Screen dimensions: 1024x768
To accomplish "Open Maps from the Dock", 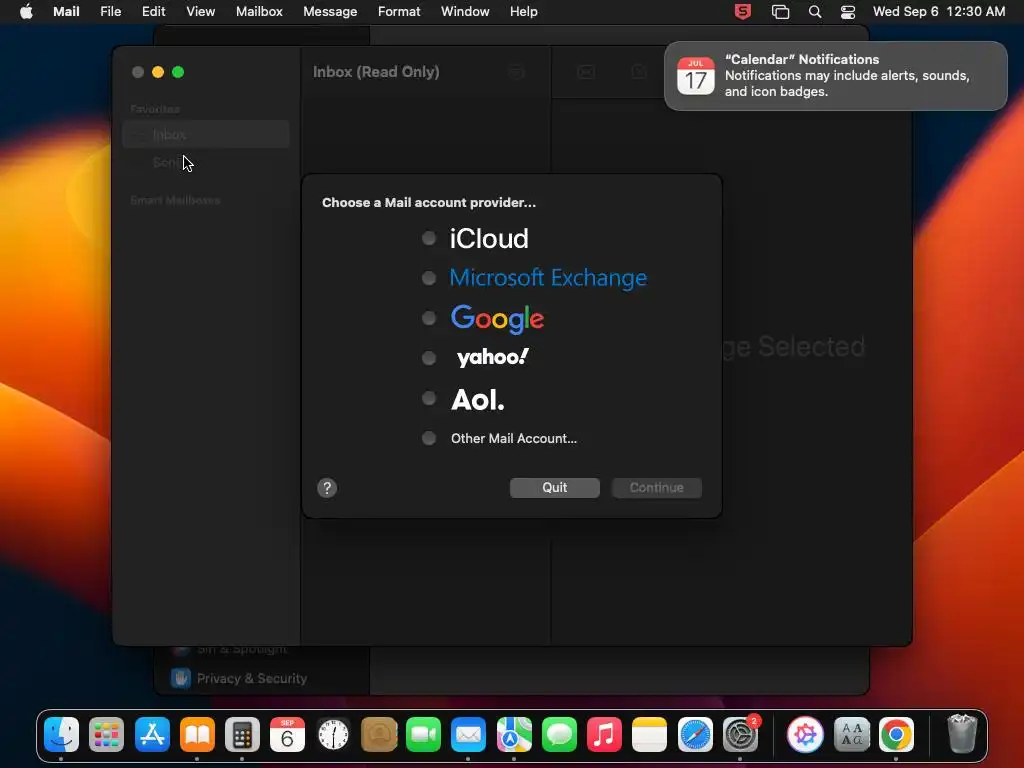I will tap(514, 734).
